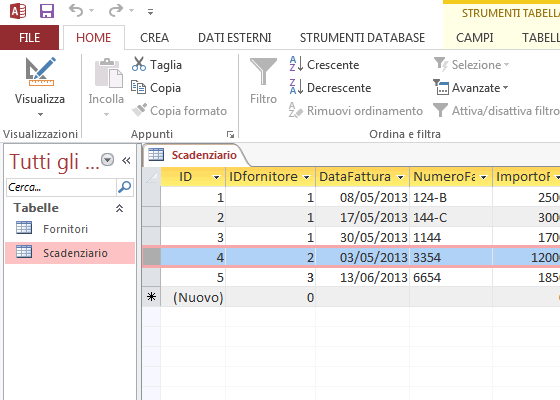This screenshot has width=560, height=400.
Task: Collapse navigation pane with double chevron
Action: click(126, 160)
